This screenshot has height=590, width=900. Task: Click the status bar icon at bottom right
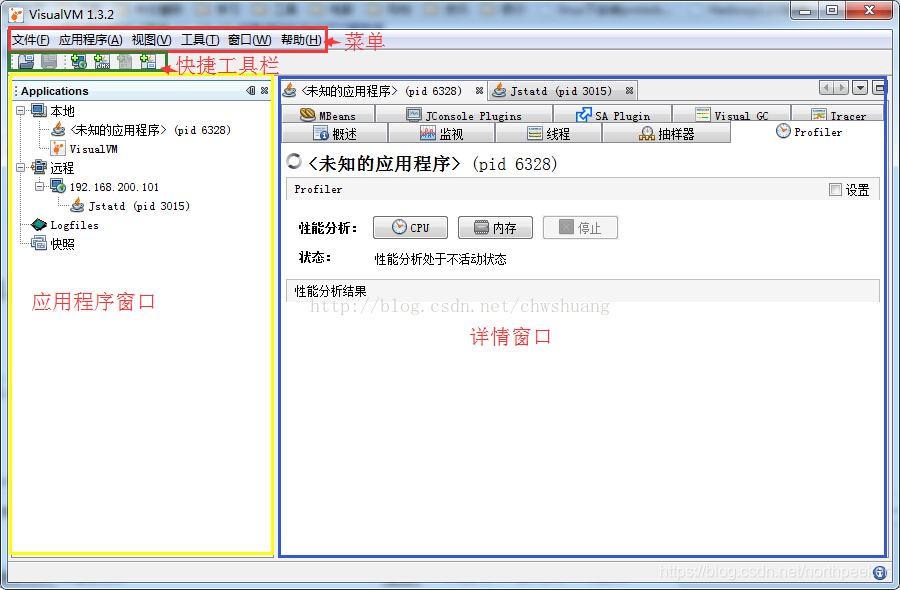coord(879,572)
